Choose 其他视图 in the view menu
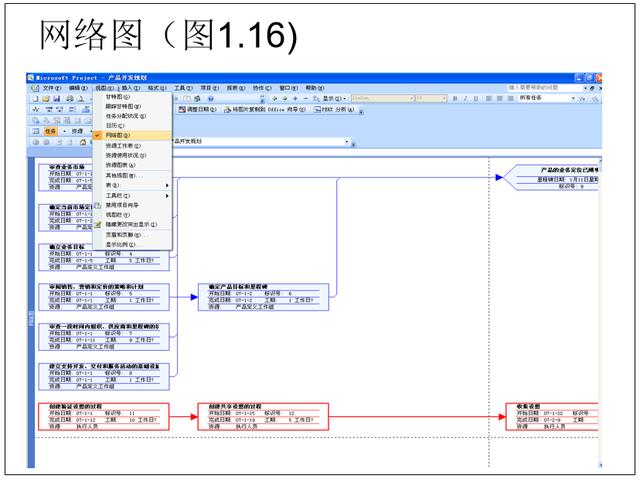Viewport: 640px width, 479px height. [132, 175]
